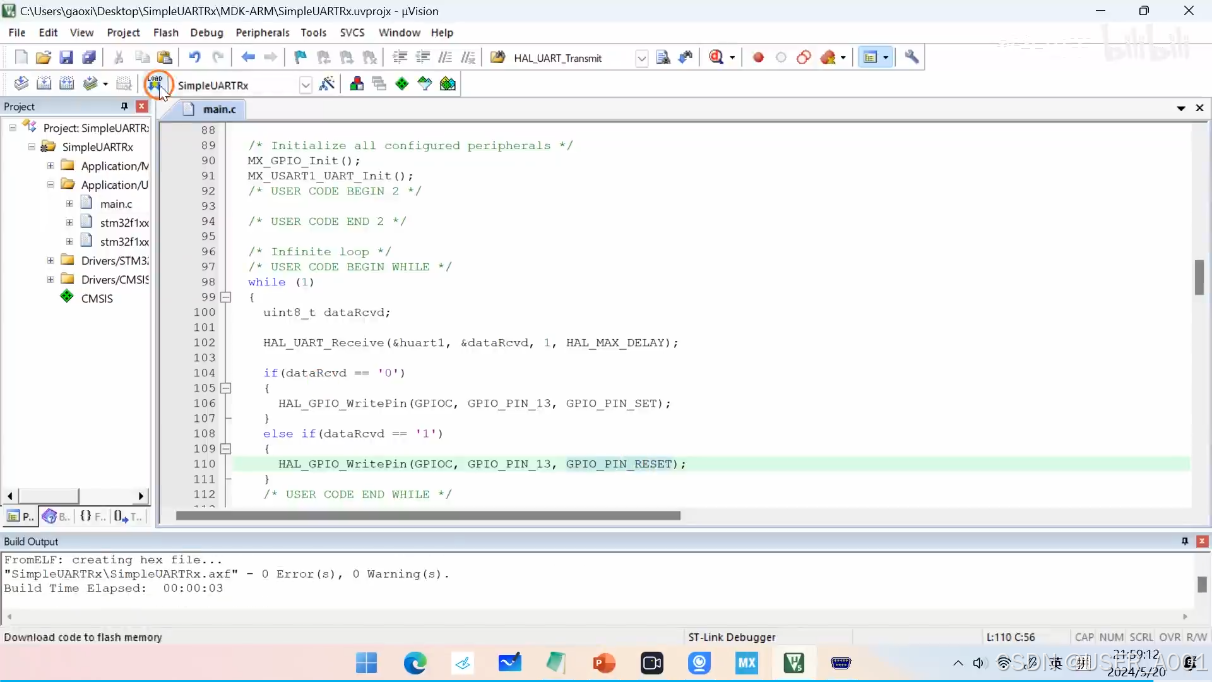Screen dimensions: 1212x682
Task: Open the HAL_UART_Transmit find dropdown
Action: (641, 58)
